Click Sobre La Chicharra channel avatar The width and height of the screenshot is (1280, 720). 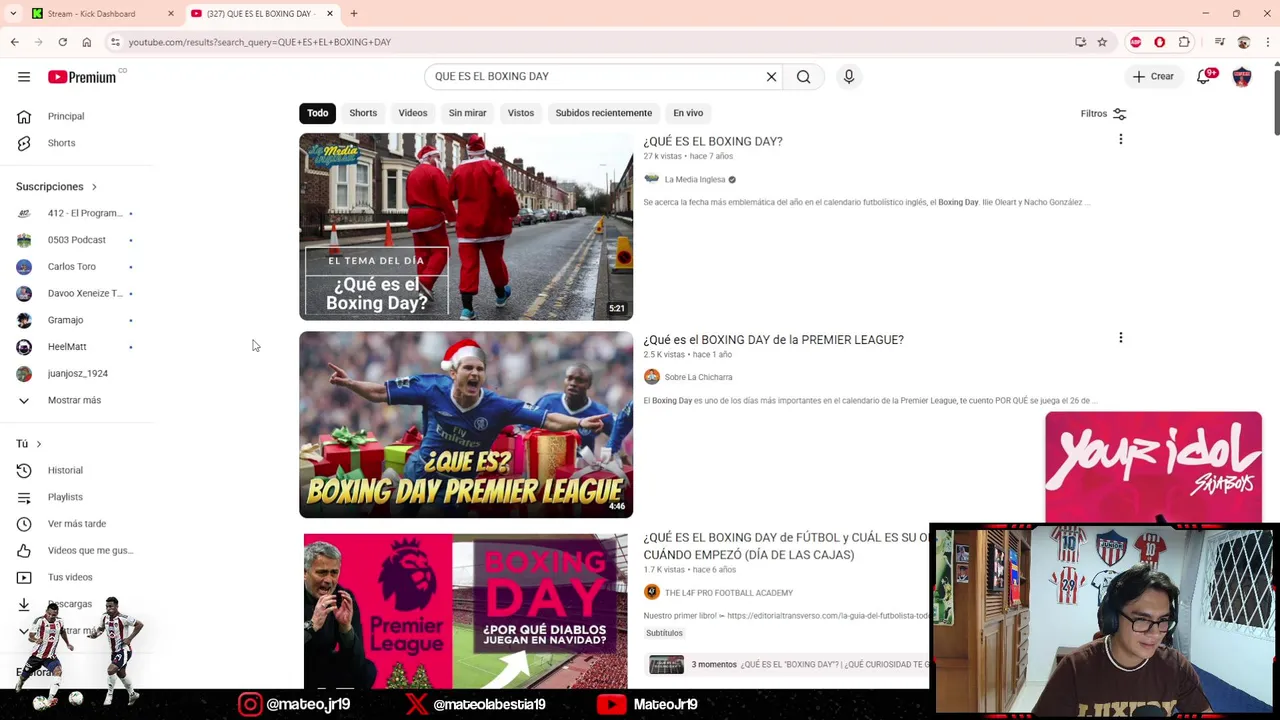[x=652, y=377]
